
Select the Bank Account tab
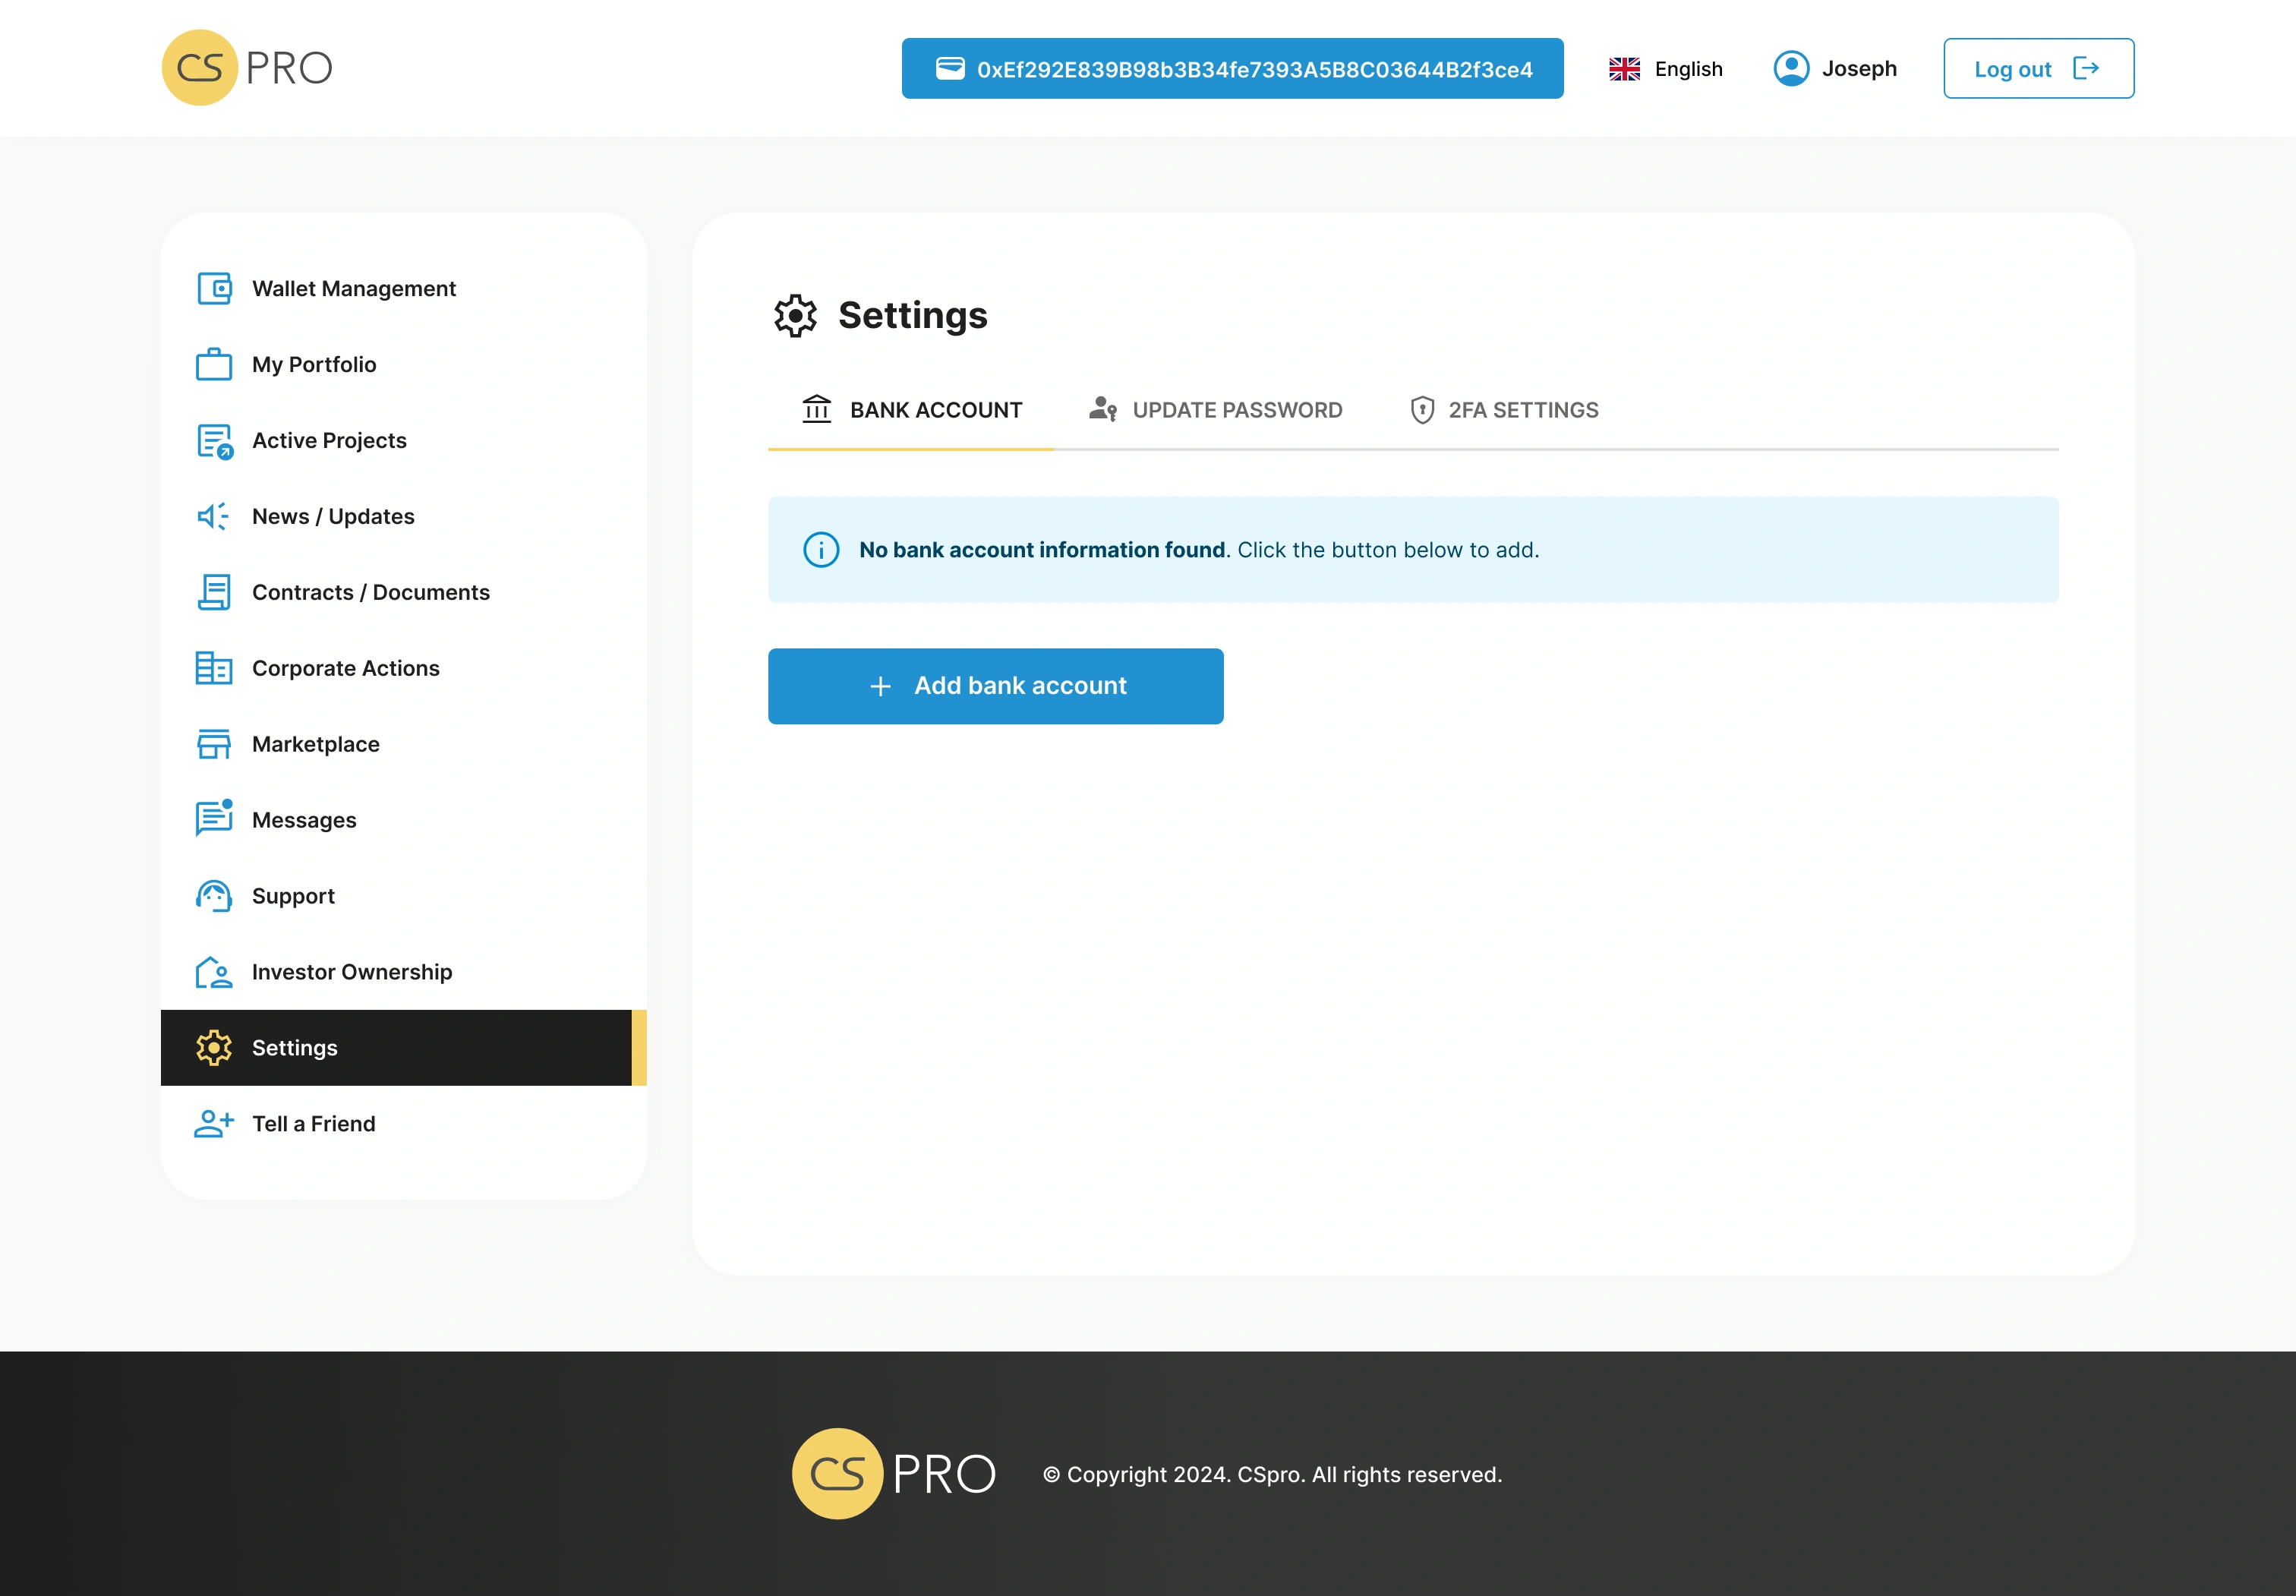911,410
